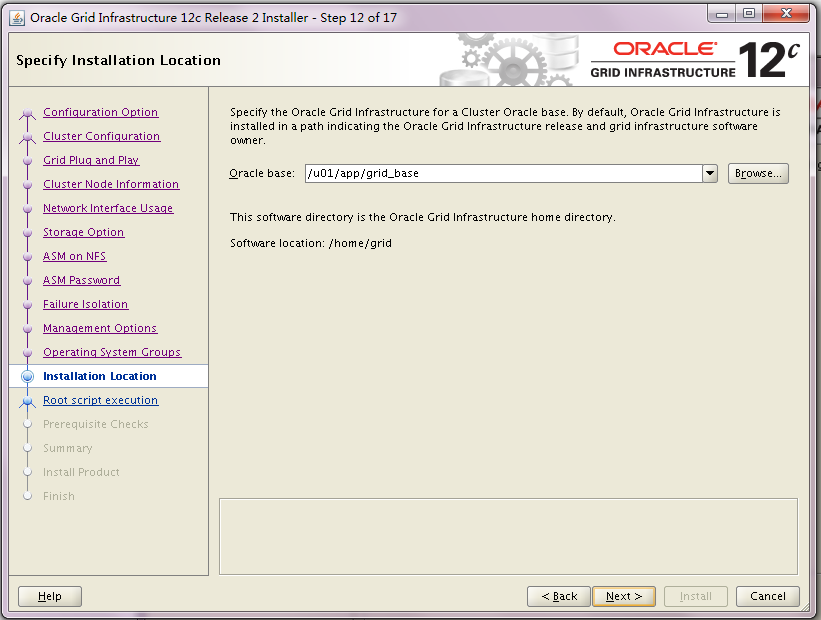The image size is (821, 620).
Task: Click Next to continue installation
Action: pyautogui.click(x=624, y=596)
